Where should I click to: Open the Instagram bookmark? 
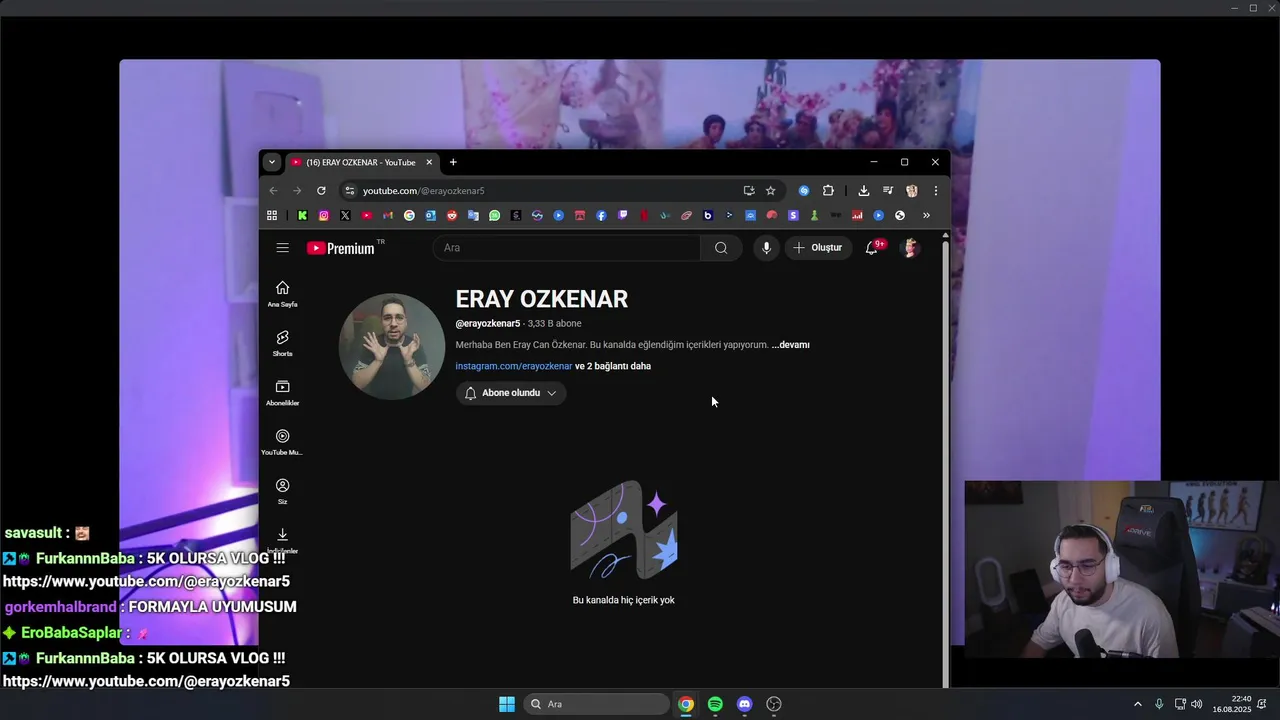pos(324,215)
